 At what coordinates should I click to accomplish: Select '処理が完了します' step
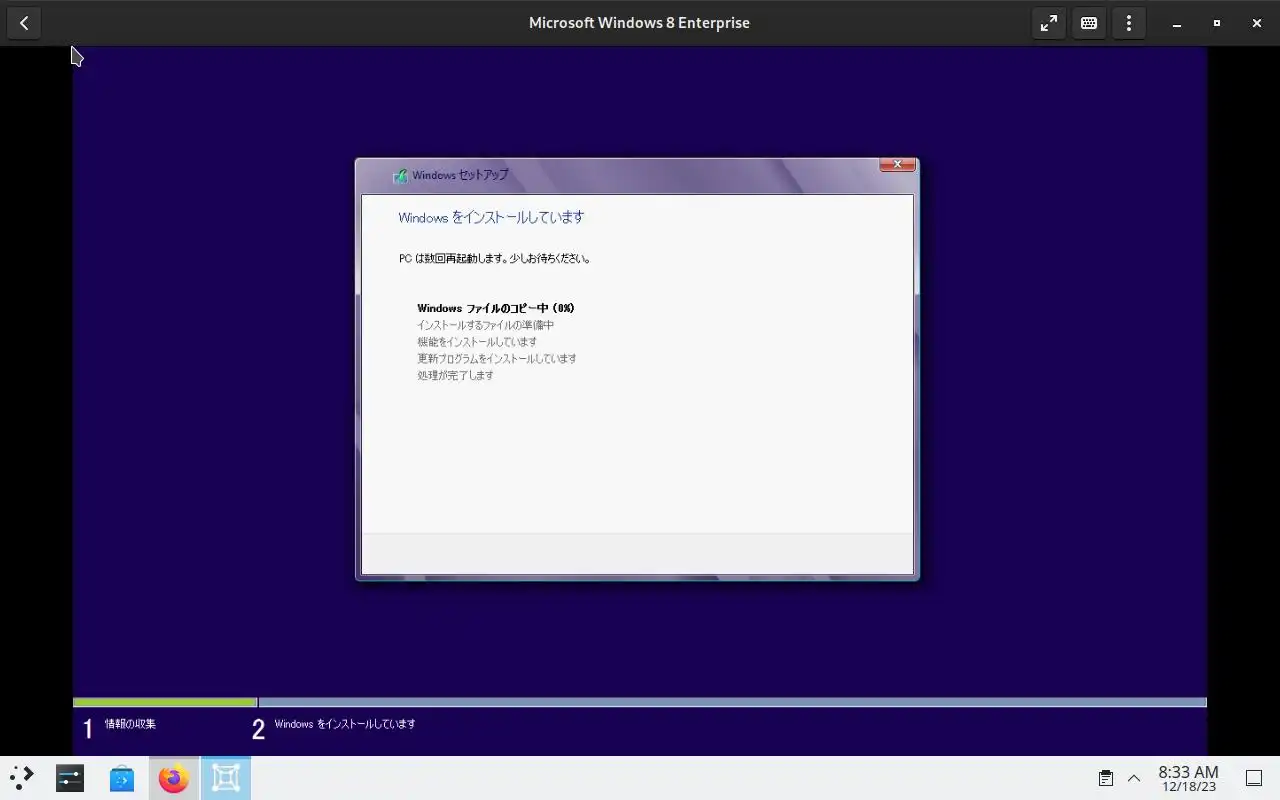click(x=455, y=375)
